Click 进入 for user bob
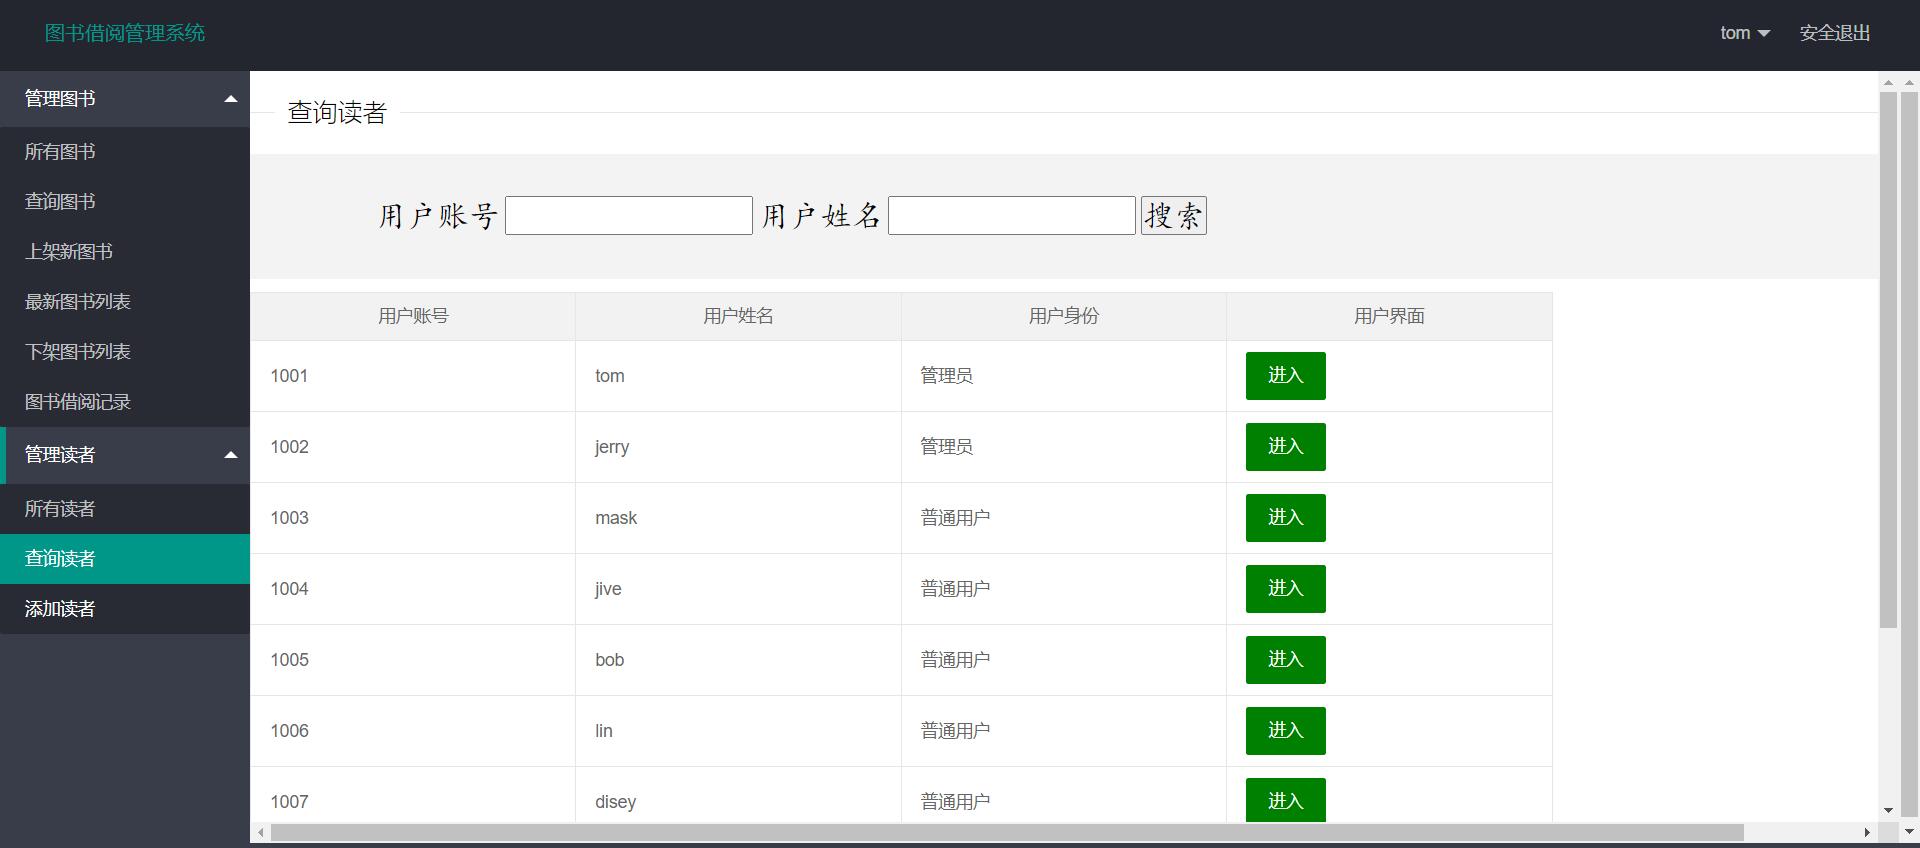The width and height of the screenshot is (1920, 848). tap(1286, 660)
